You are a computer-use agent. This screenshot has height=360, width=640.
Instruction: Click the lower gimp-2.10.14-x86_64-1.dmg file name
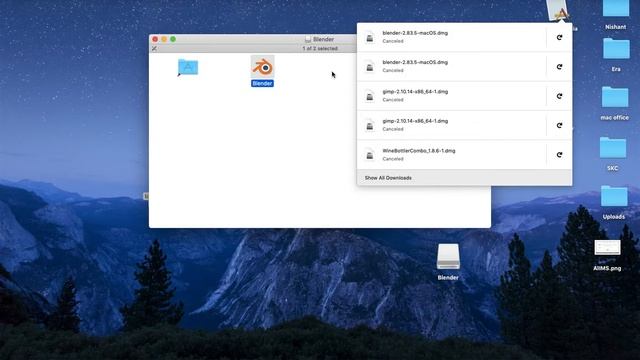coord(415,121)
